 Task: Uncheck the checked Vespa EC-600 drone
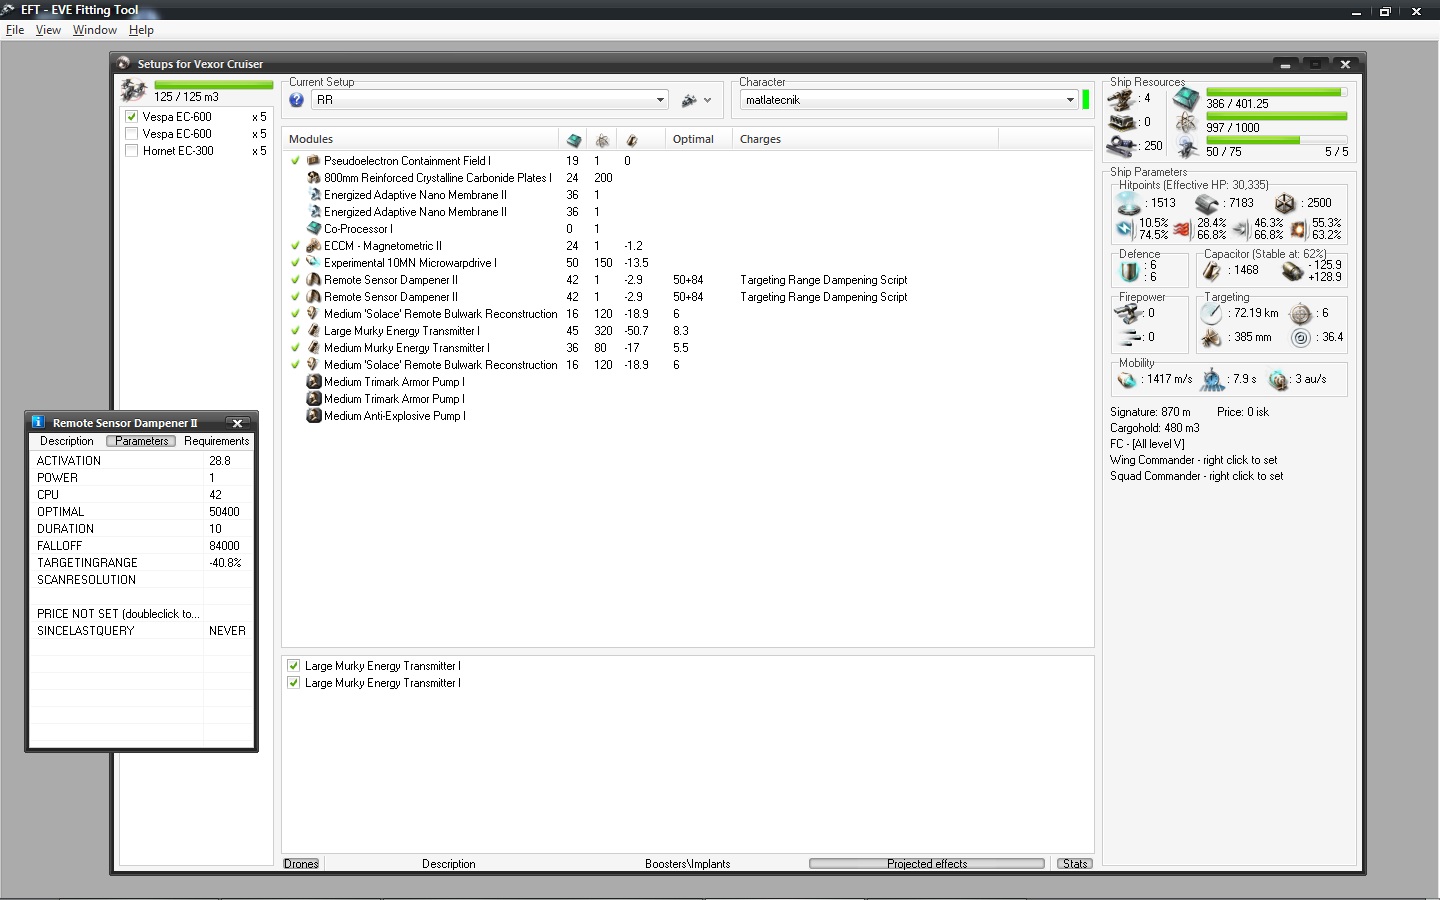click(131, 117)
